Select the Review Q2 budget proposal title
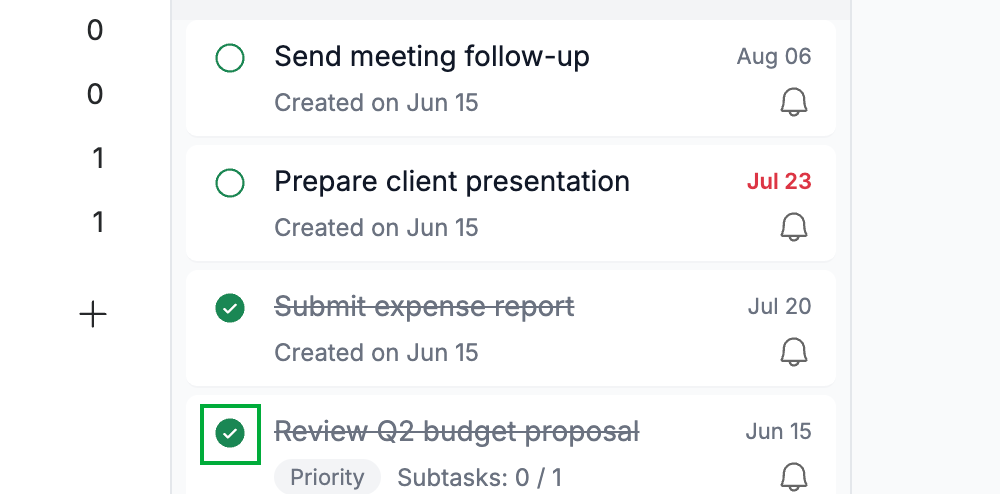Screen dimensions: 1000x494 click(457, 432)
